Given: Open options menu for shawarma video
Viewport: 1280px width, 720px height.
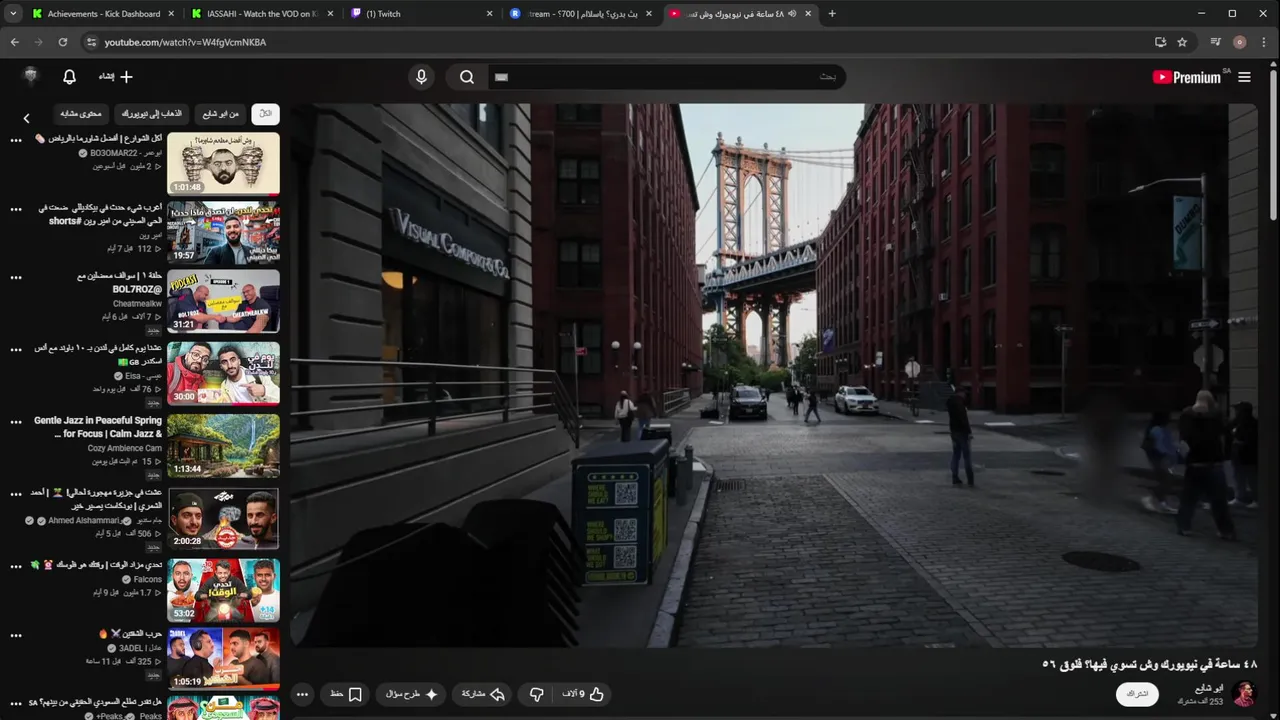Looking at the screenshot, I should tap(16, 140).
